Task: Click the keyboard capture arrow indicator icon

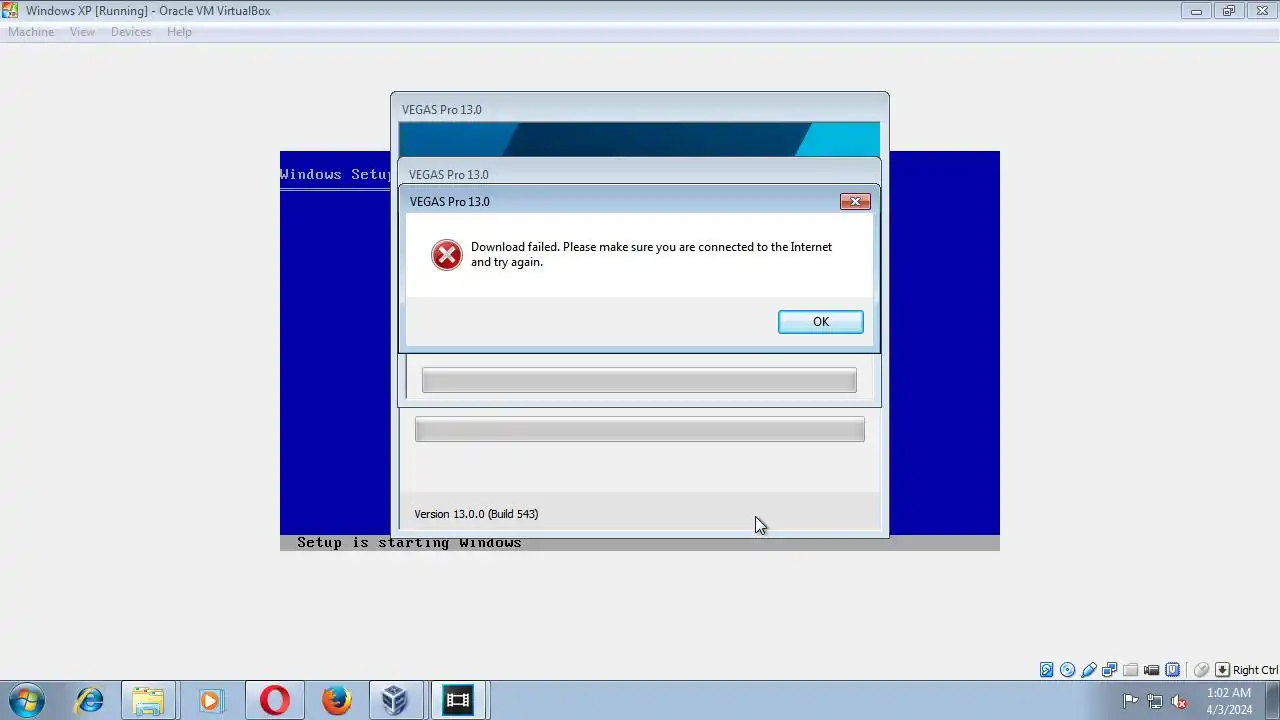Action: click(x=1222, y=670)
